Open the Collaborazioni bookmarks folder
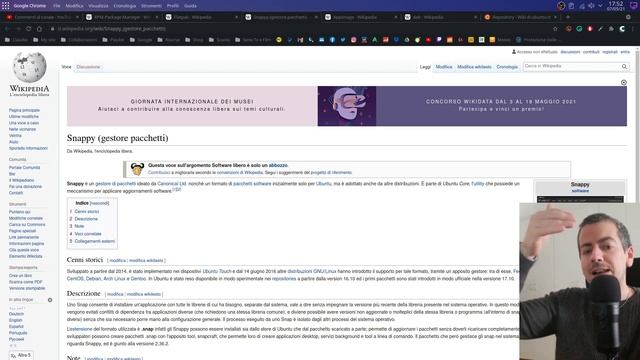Viewport: 640px width, 360px height. tap(80, 40)
